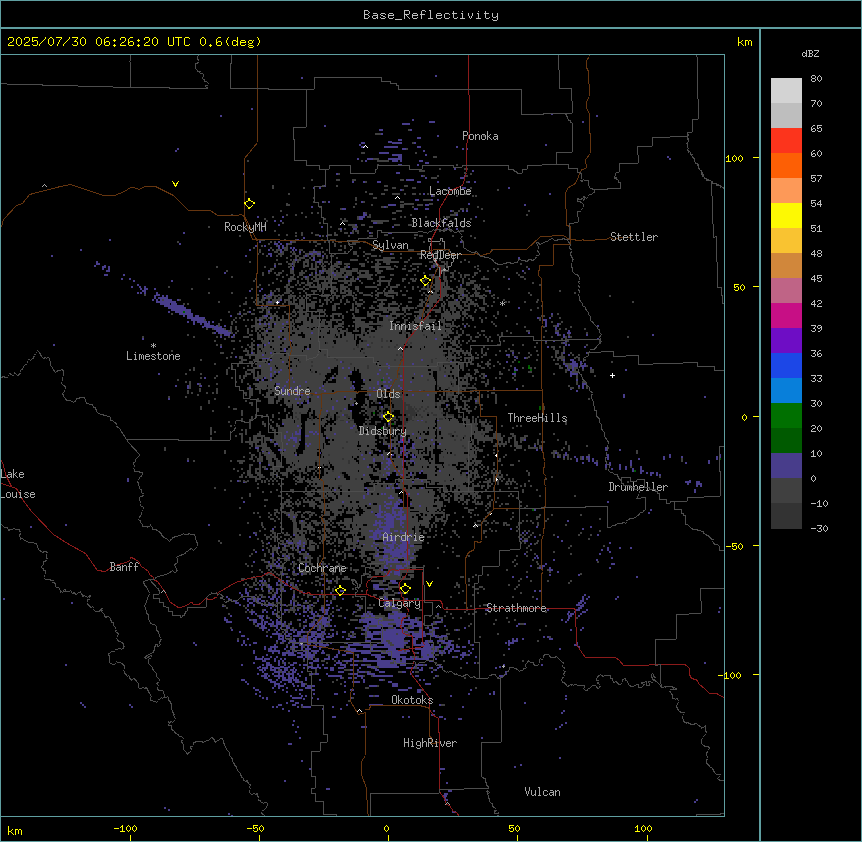Click the Ponoka city label

(480, 136)
